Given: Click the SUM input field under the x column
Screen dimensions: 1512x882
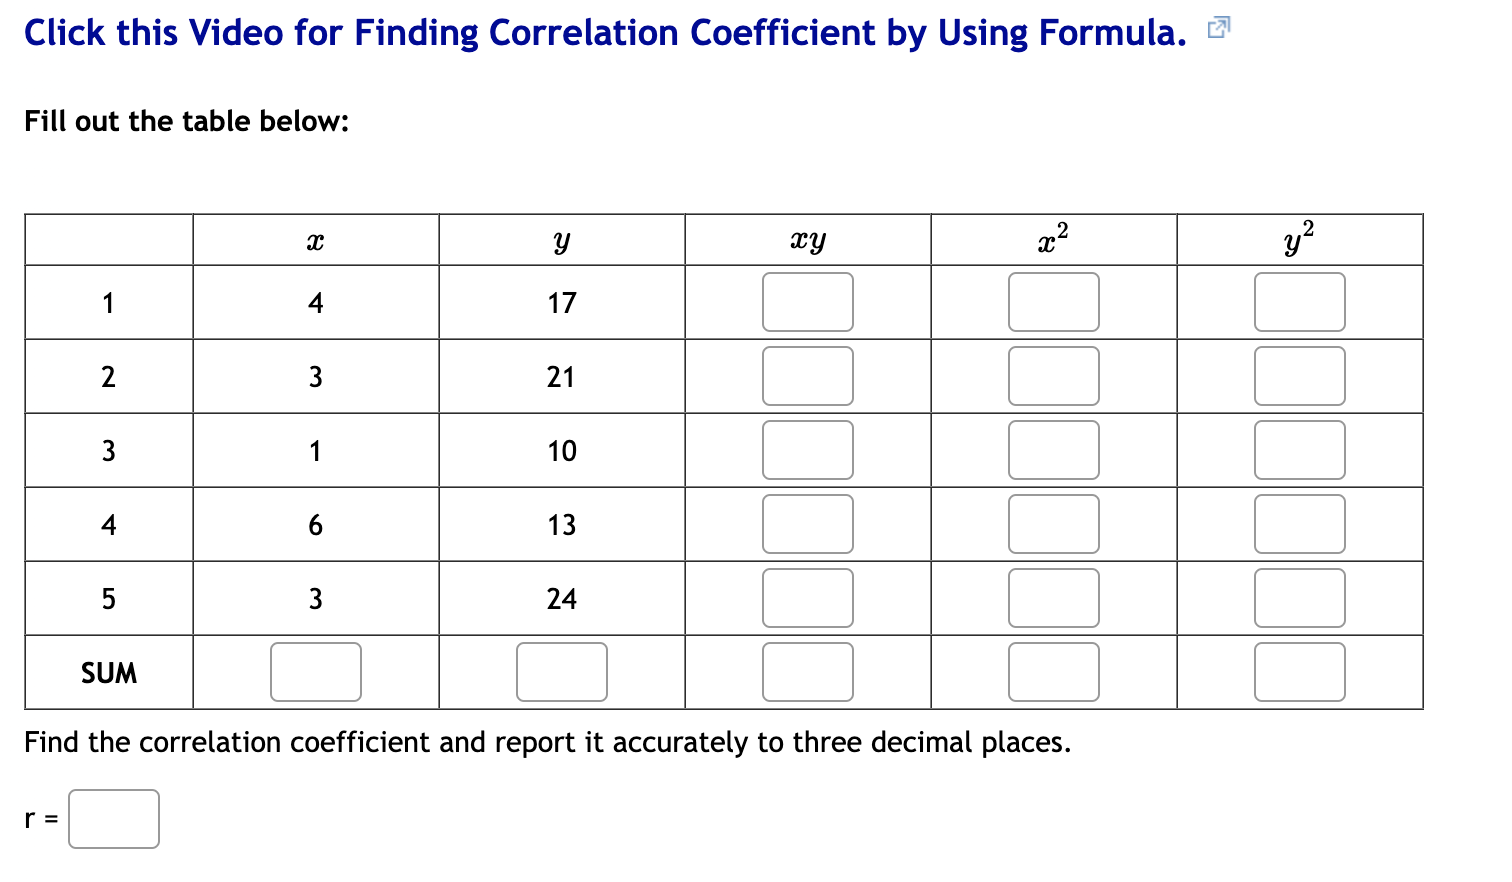Looking at the screenshot, I should coord(315,671).
